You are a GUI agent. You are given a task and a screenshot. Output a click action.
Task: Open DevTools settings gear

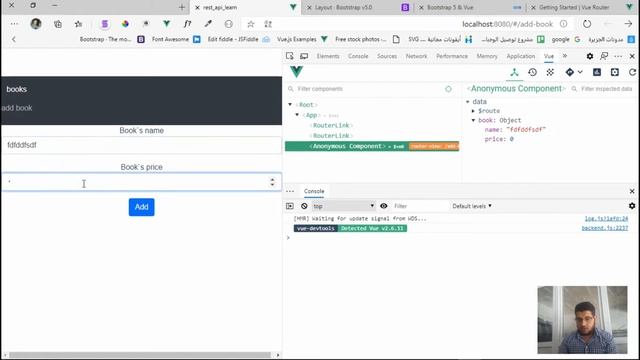pos(590,56)
